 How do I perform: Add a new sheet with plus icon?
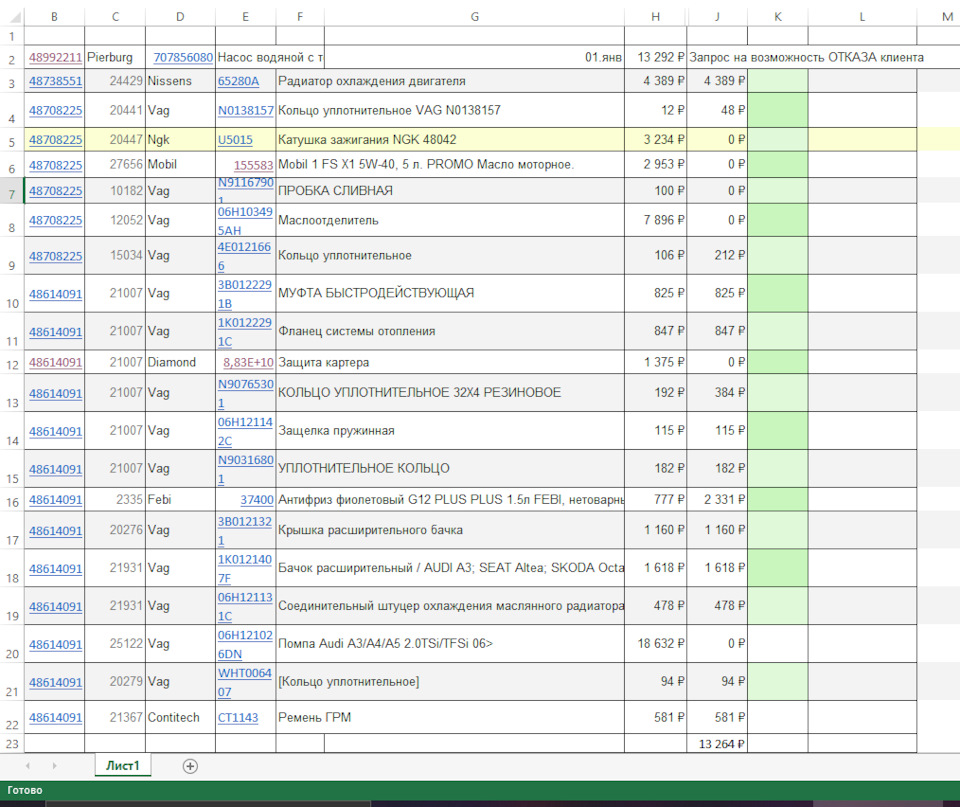pyautogui.click(x=190, y=766)
